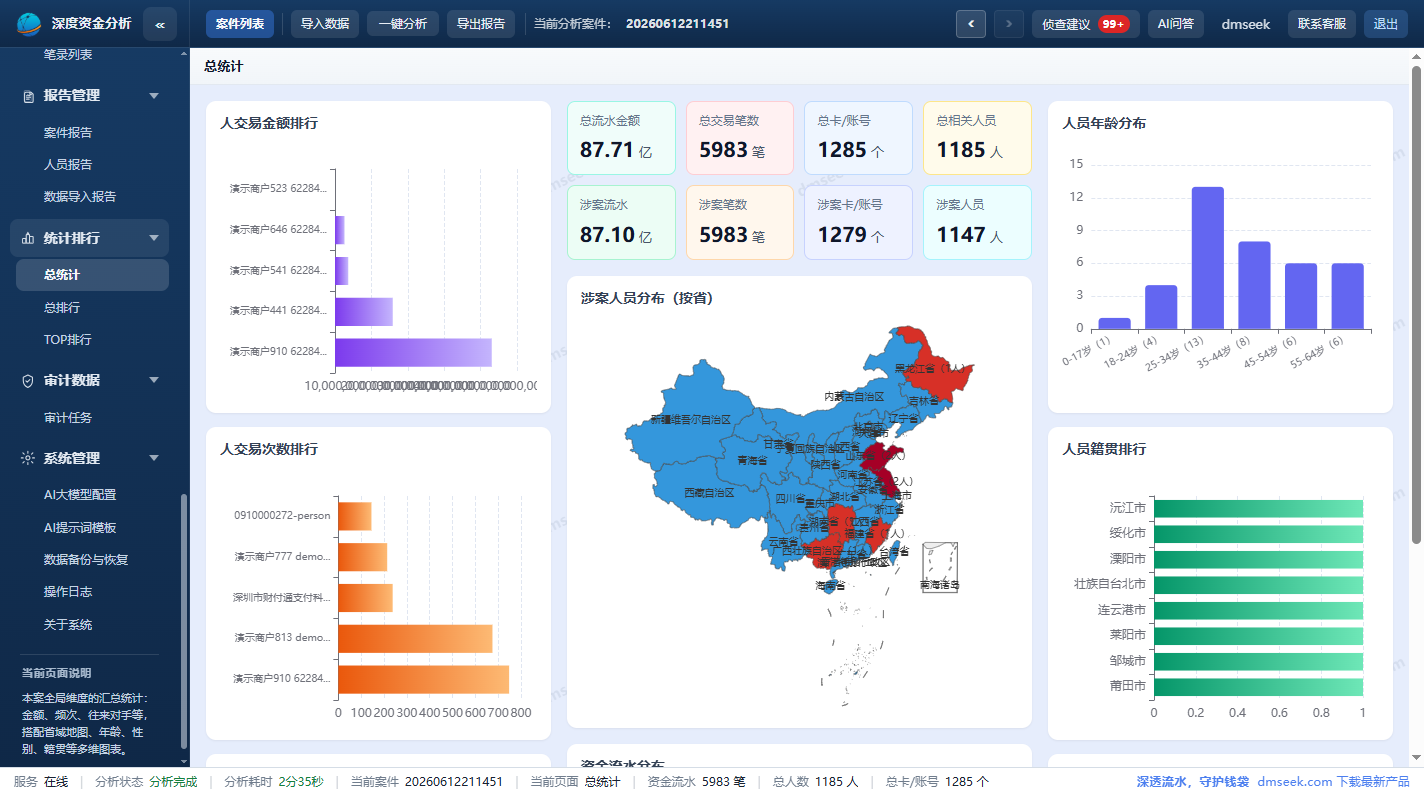Collapse the 统计排行 section arrow

tap(154, 238)
